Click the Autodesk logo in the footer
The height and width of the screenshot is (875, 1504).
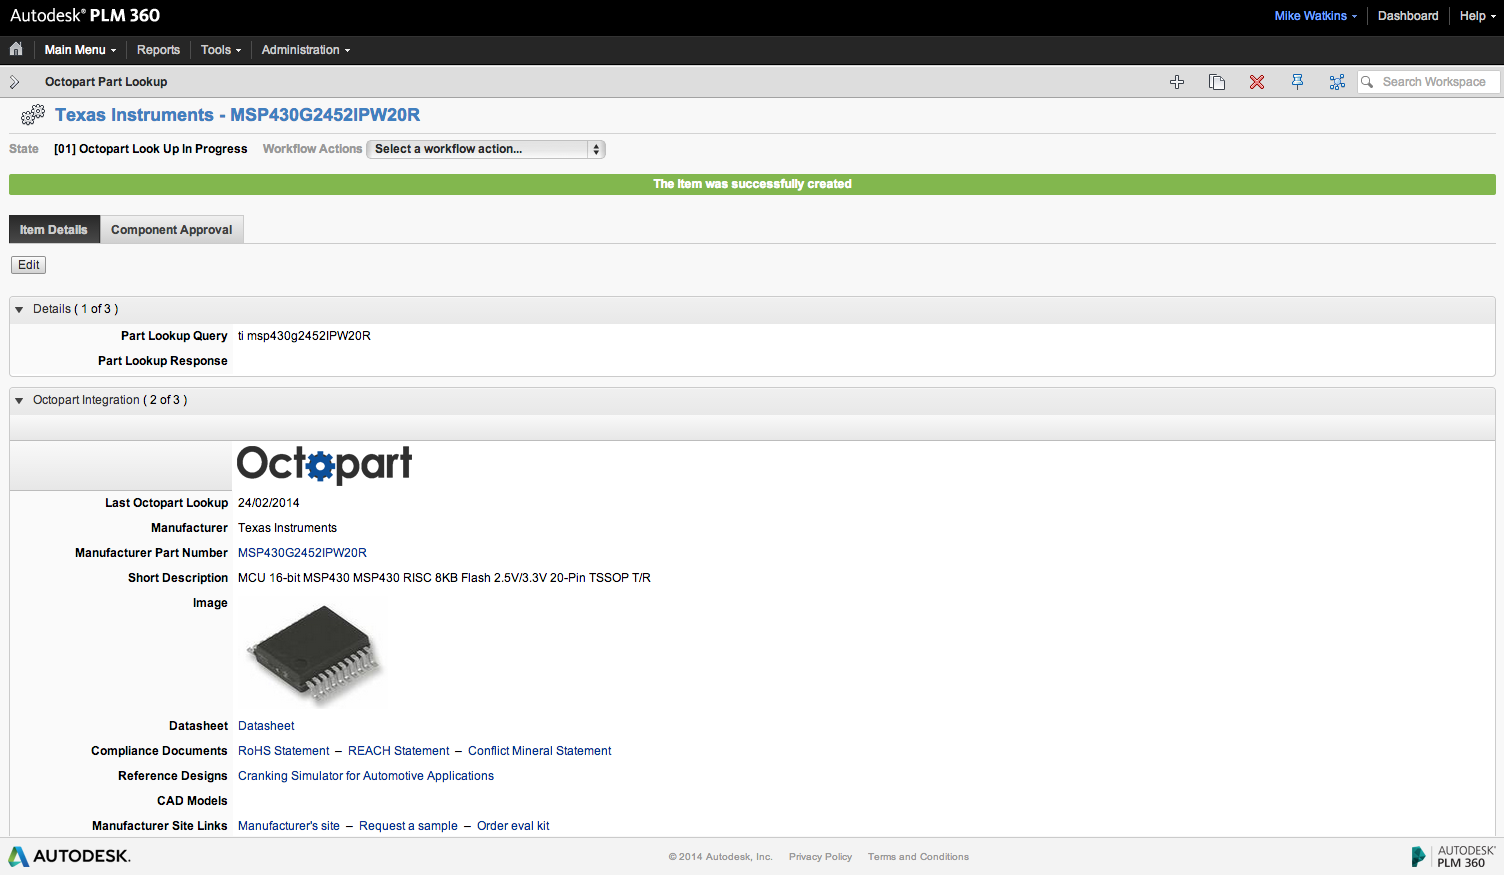tap(70, 856)
